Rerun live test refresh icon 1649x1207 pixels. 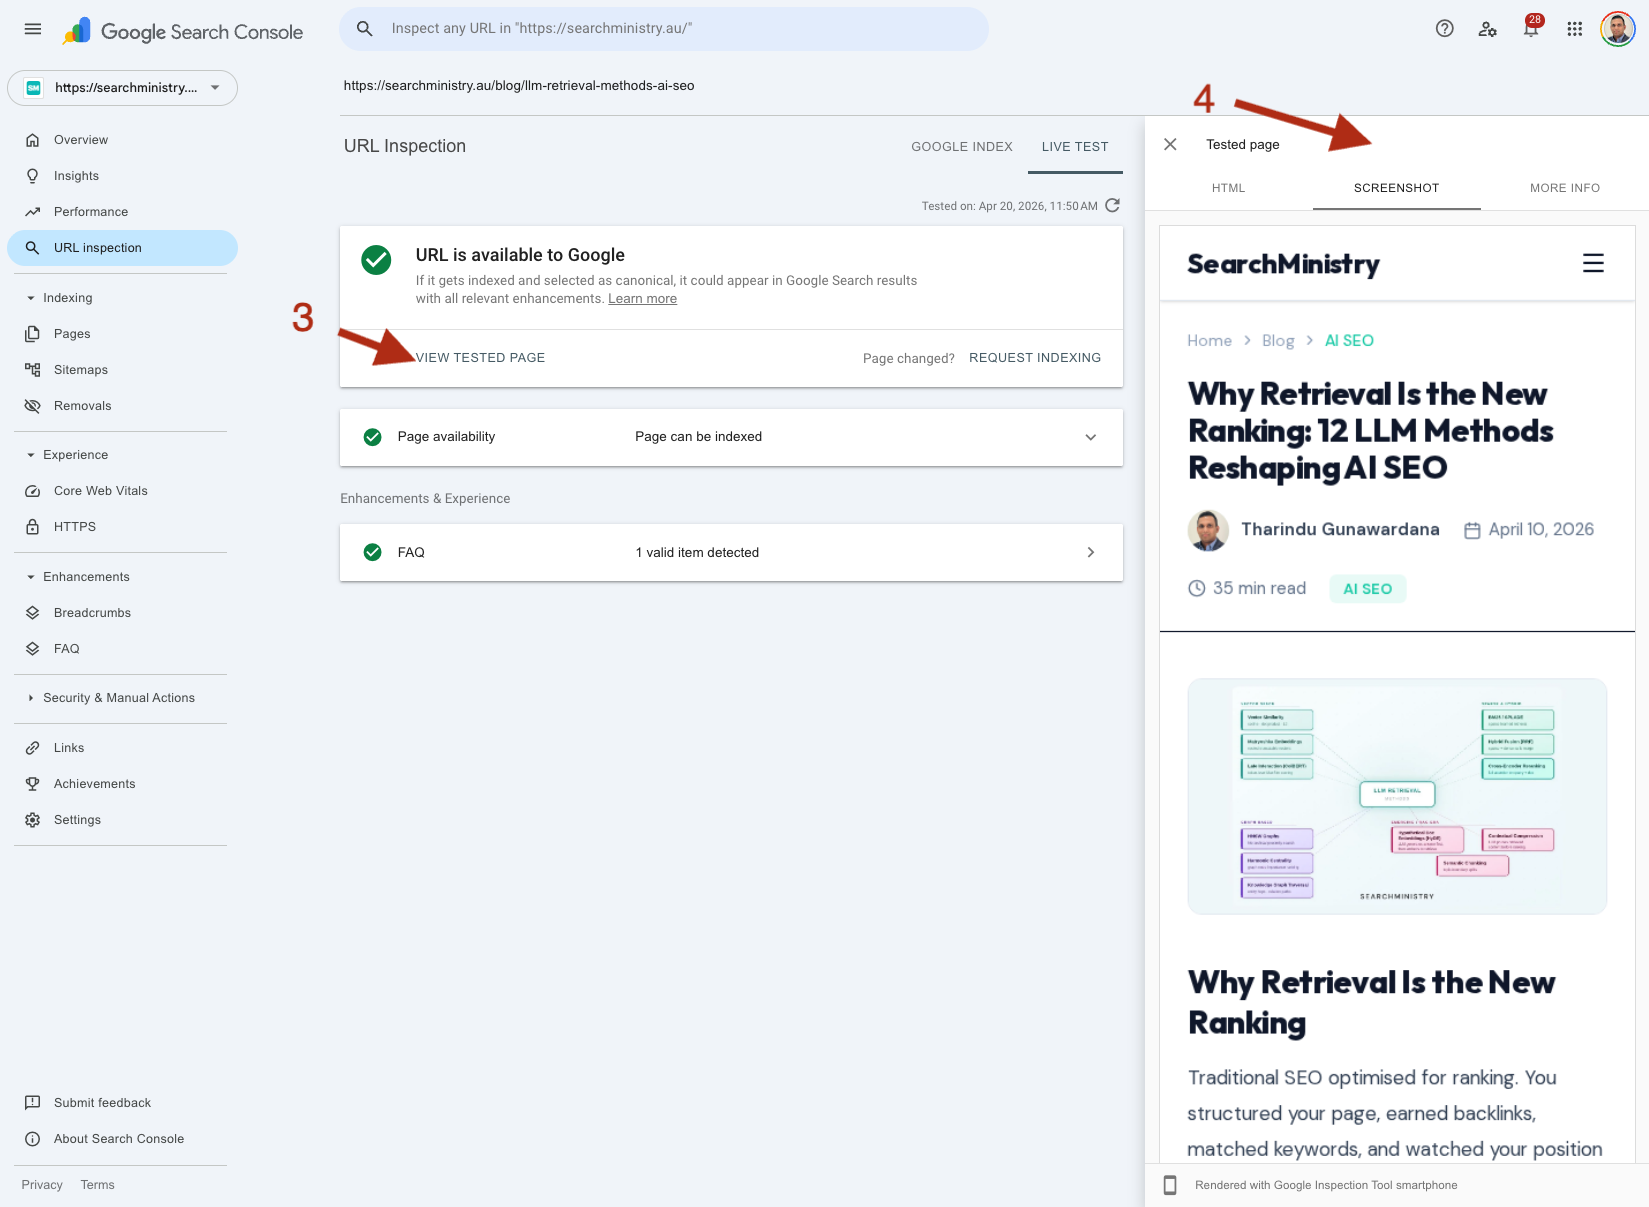1112,205
